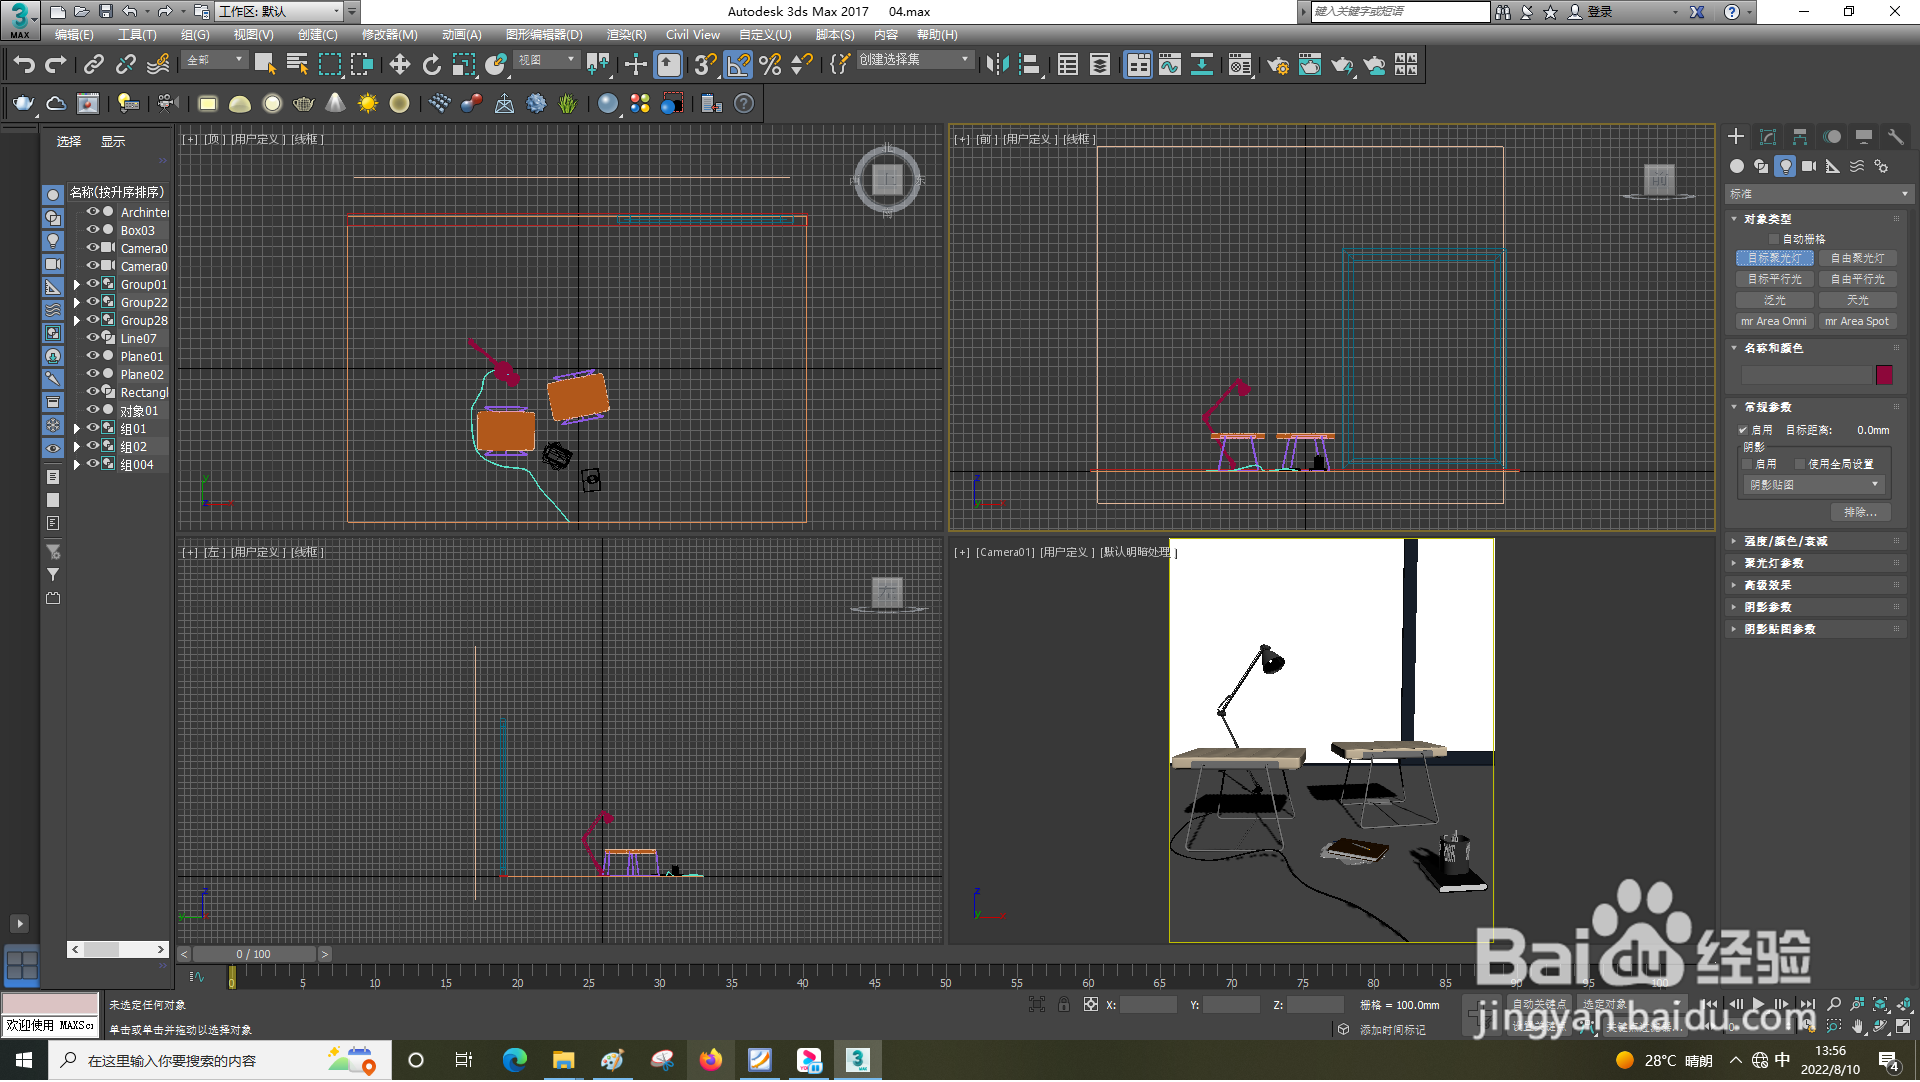Screen dimensions: 1920x1082
Task: Click the Mirror tool icon
Action: click(997, 65)
